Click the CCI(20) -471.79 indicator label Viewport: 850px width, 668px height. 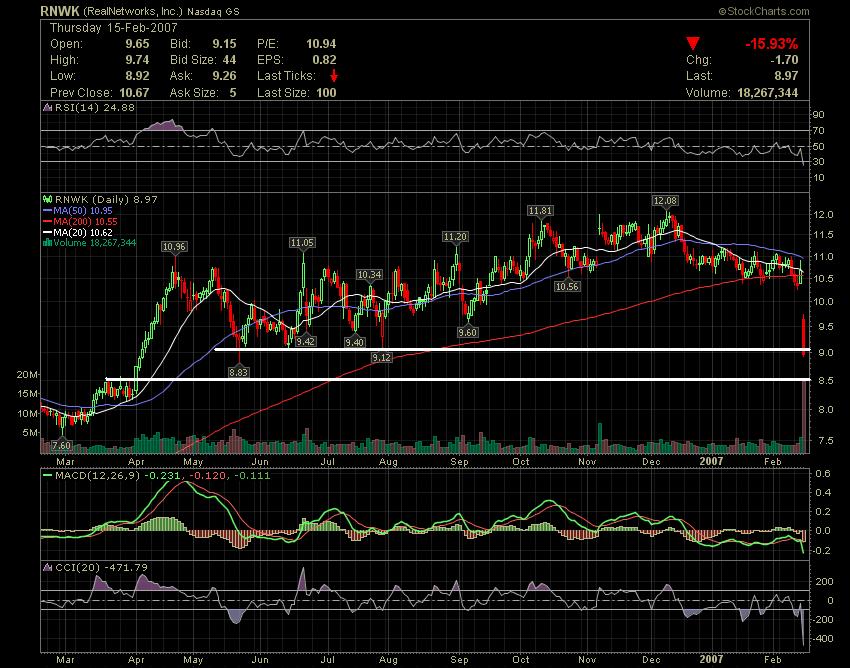click(101, 568)
